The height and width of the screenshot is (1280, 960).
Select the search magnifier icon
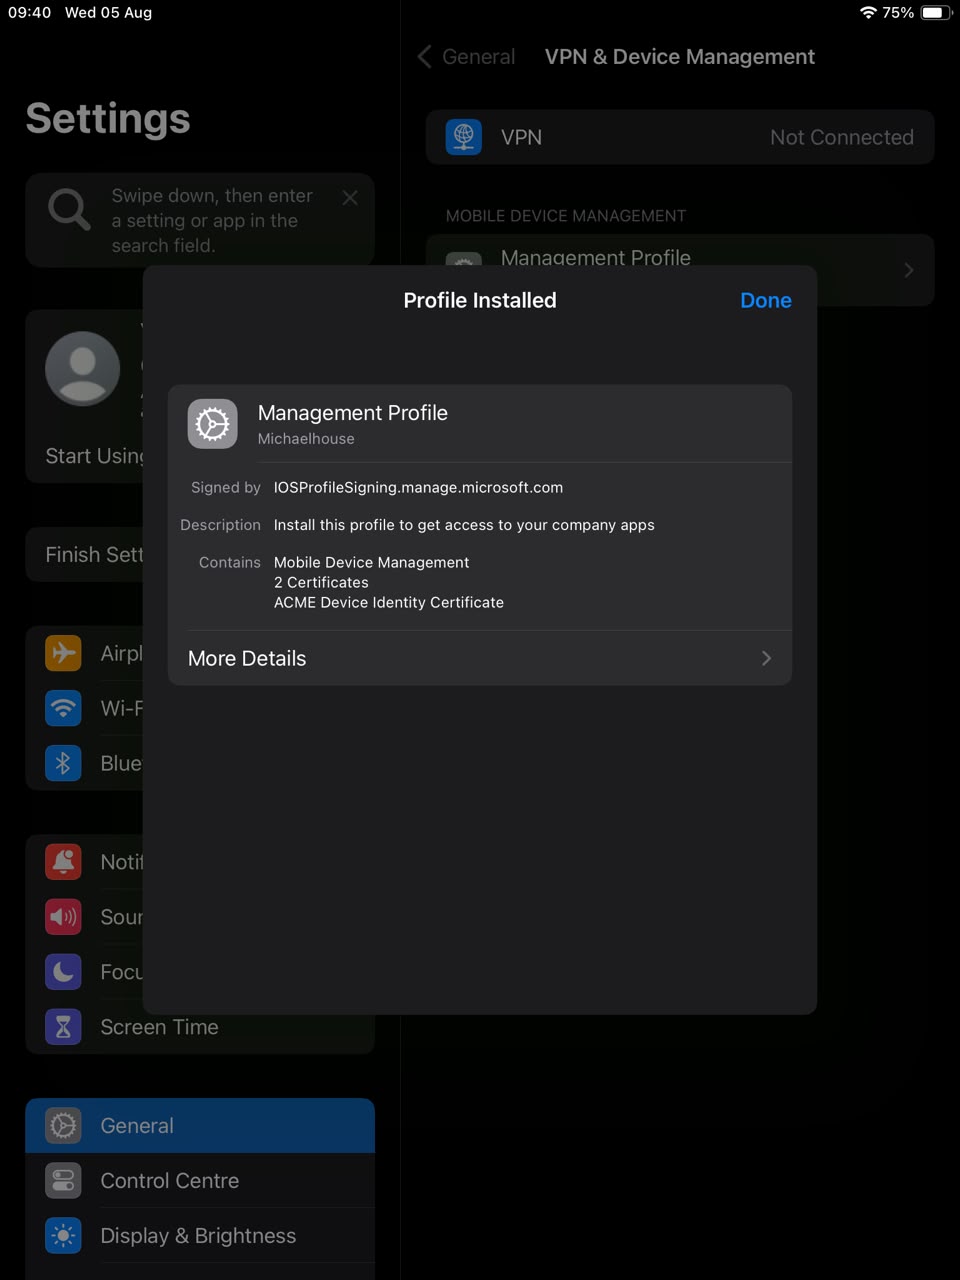(69, 209)
